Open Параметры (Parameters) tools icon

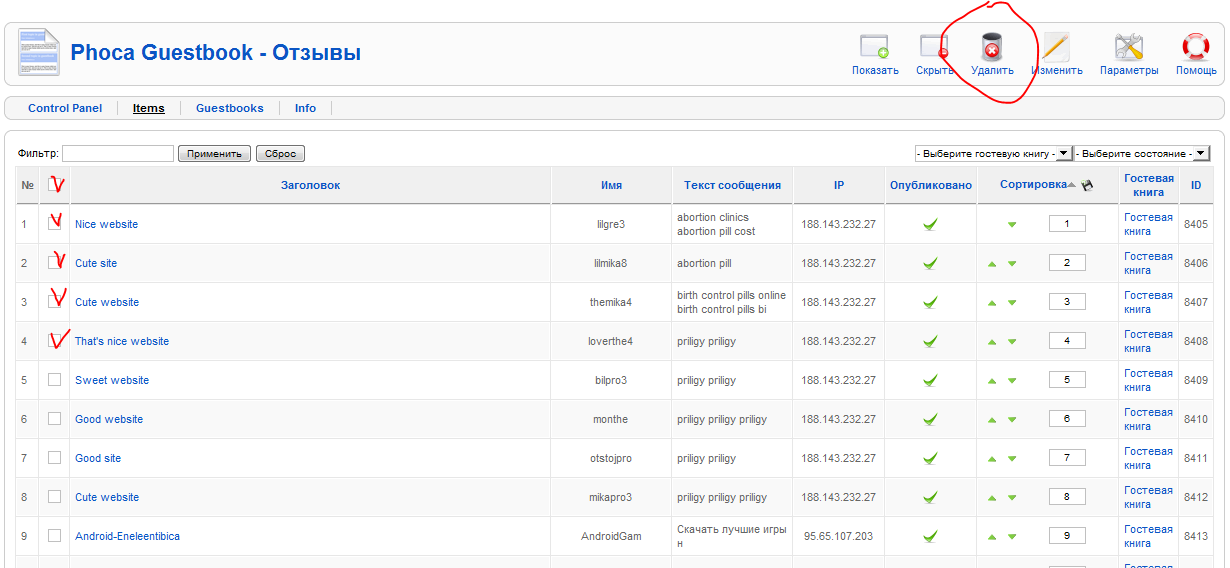pos(1129,48)
